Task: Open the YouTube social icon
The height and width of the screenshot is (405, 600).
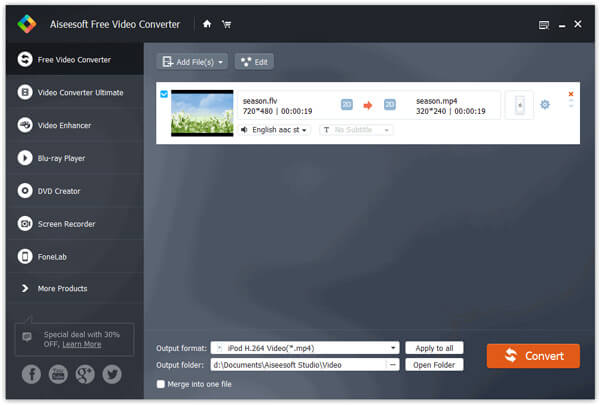Action: [58, 374]
